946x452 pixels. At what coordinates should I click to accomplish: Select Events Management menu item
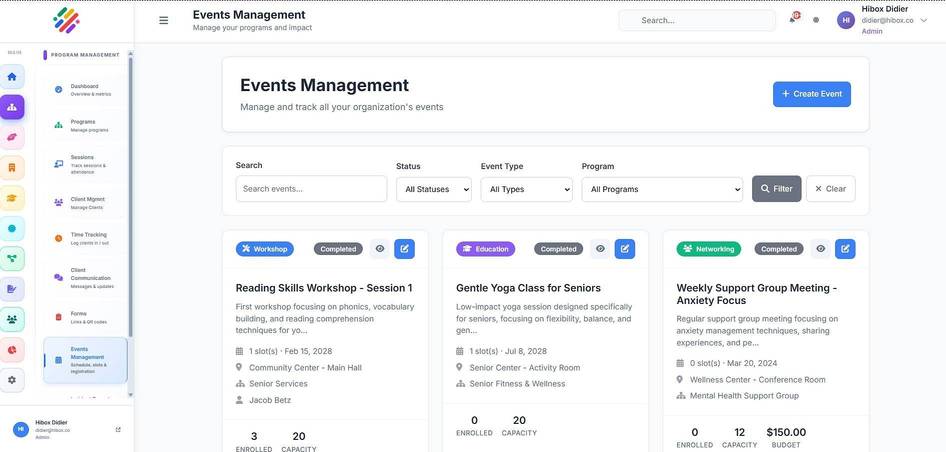tap(85, 360)
